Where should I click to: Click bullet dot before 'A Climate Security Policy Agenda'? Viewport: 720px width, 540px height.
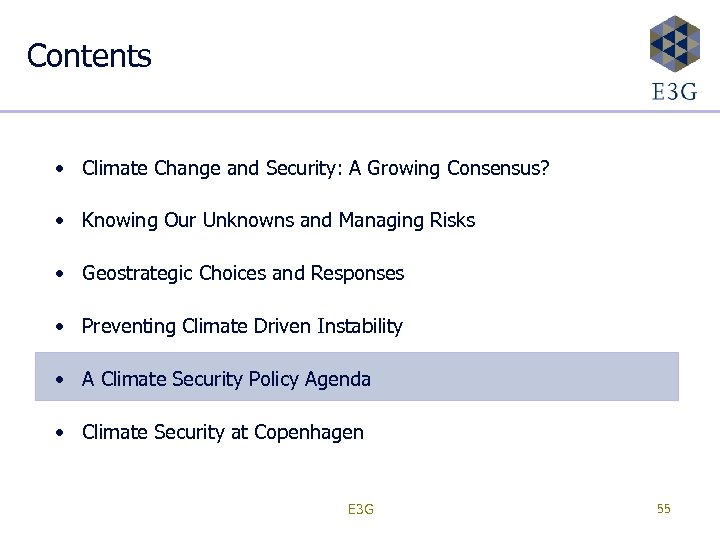click(62, 380)
